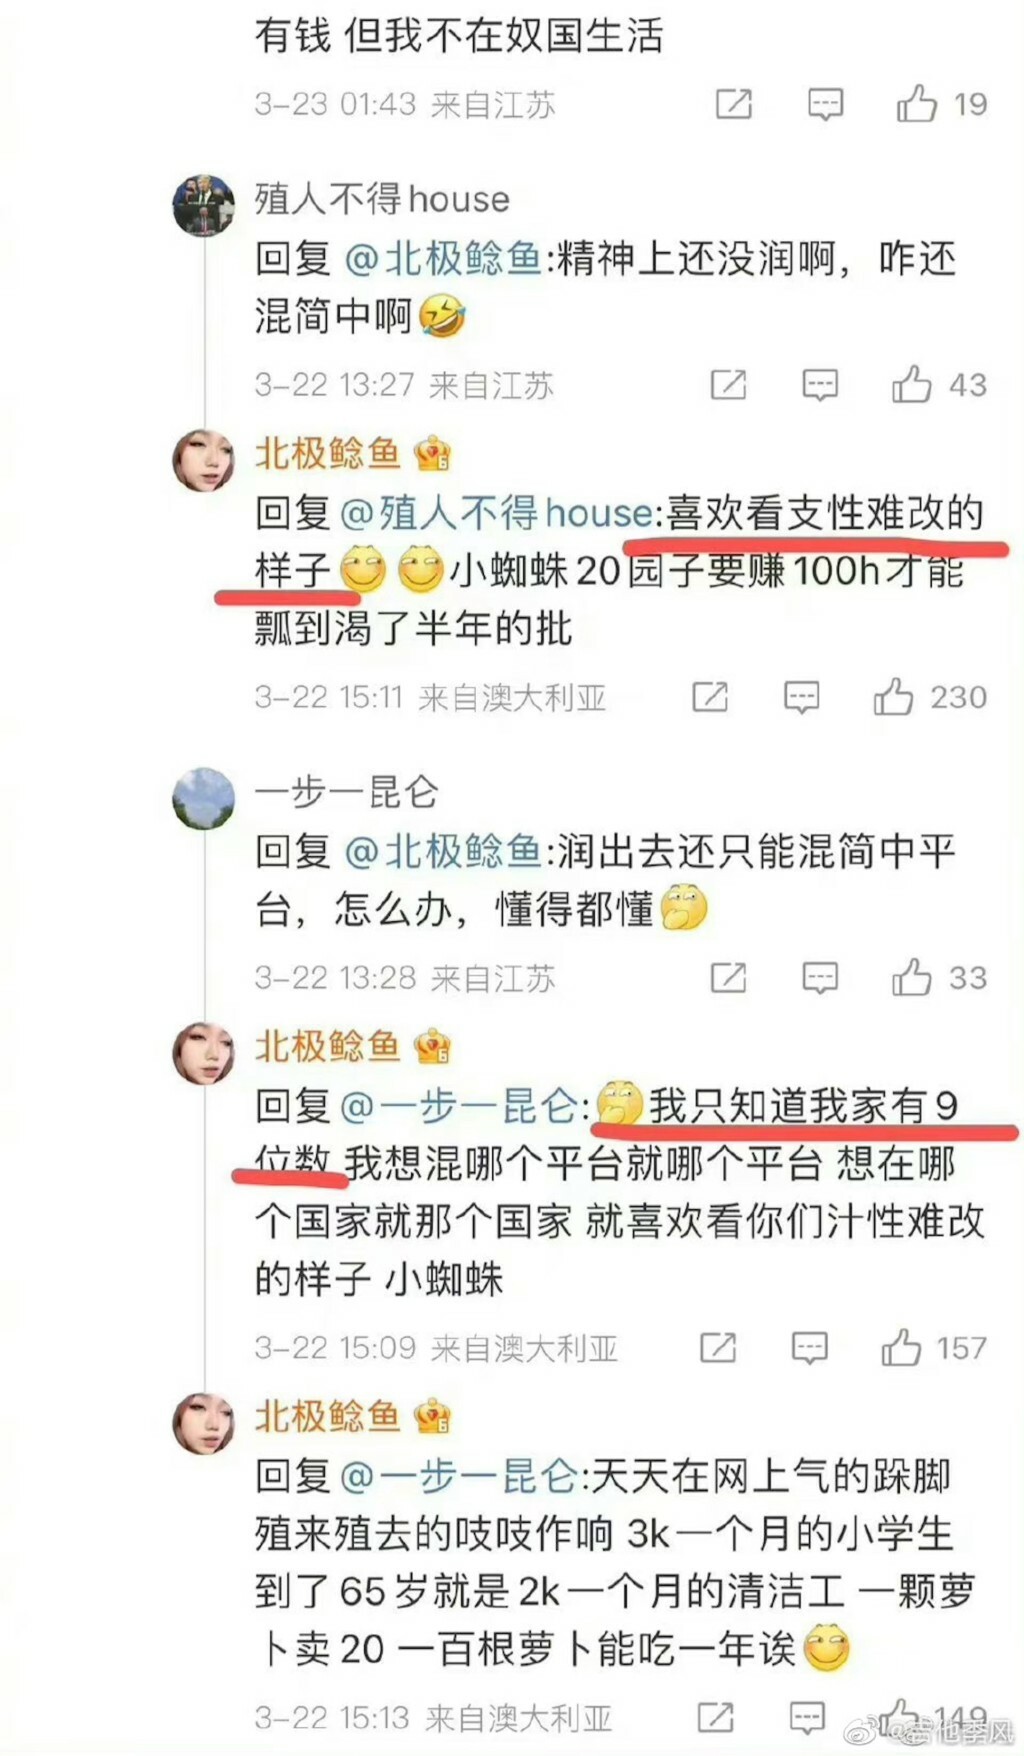Tap @殖人不得house mention link
The height and width of the screenshot is (1756, 1024).
tap(497, 513)
